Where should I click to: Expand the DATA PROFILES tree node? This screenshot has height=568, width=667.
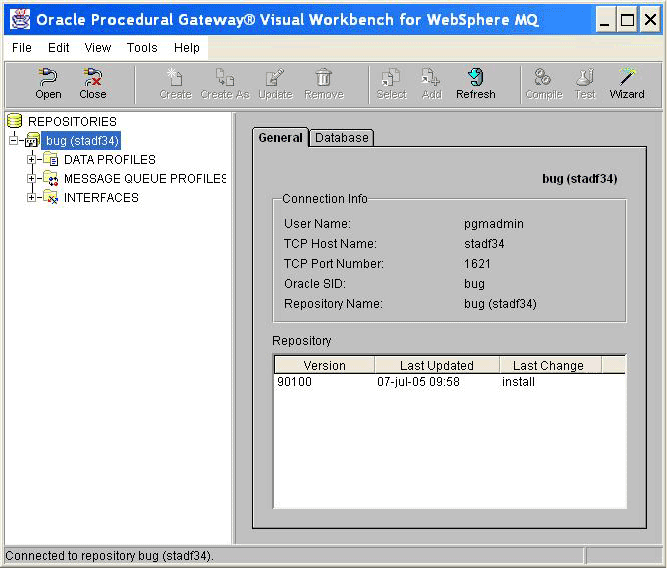tap(32, 160)
